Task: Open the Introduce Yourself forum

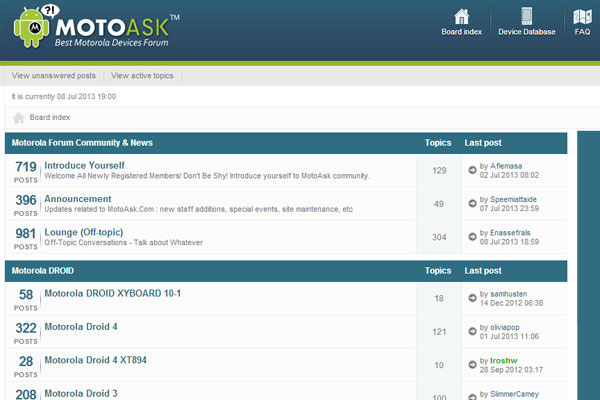Action: pyautogui.click(x=85, y=165)
